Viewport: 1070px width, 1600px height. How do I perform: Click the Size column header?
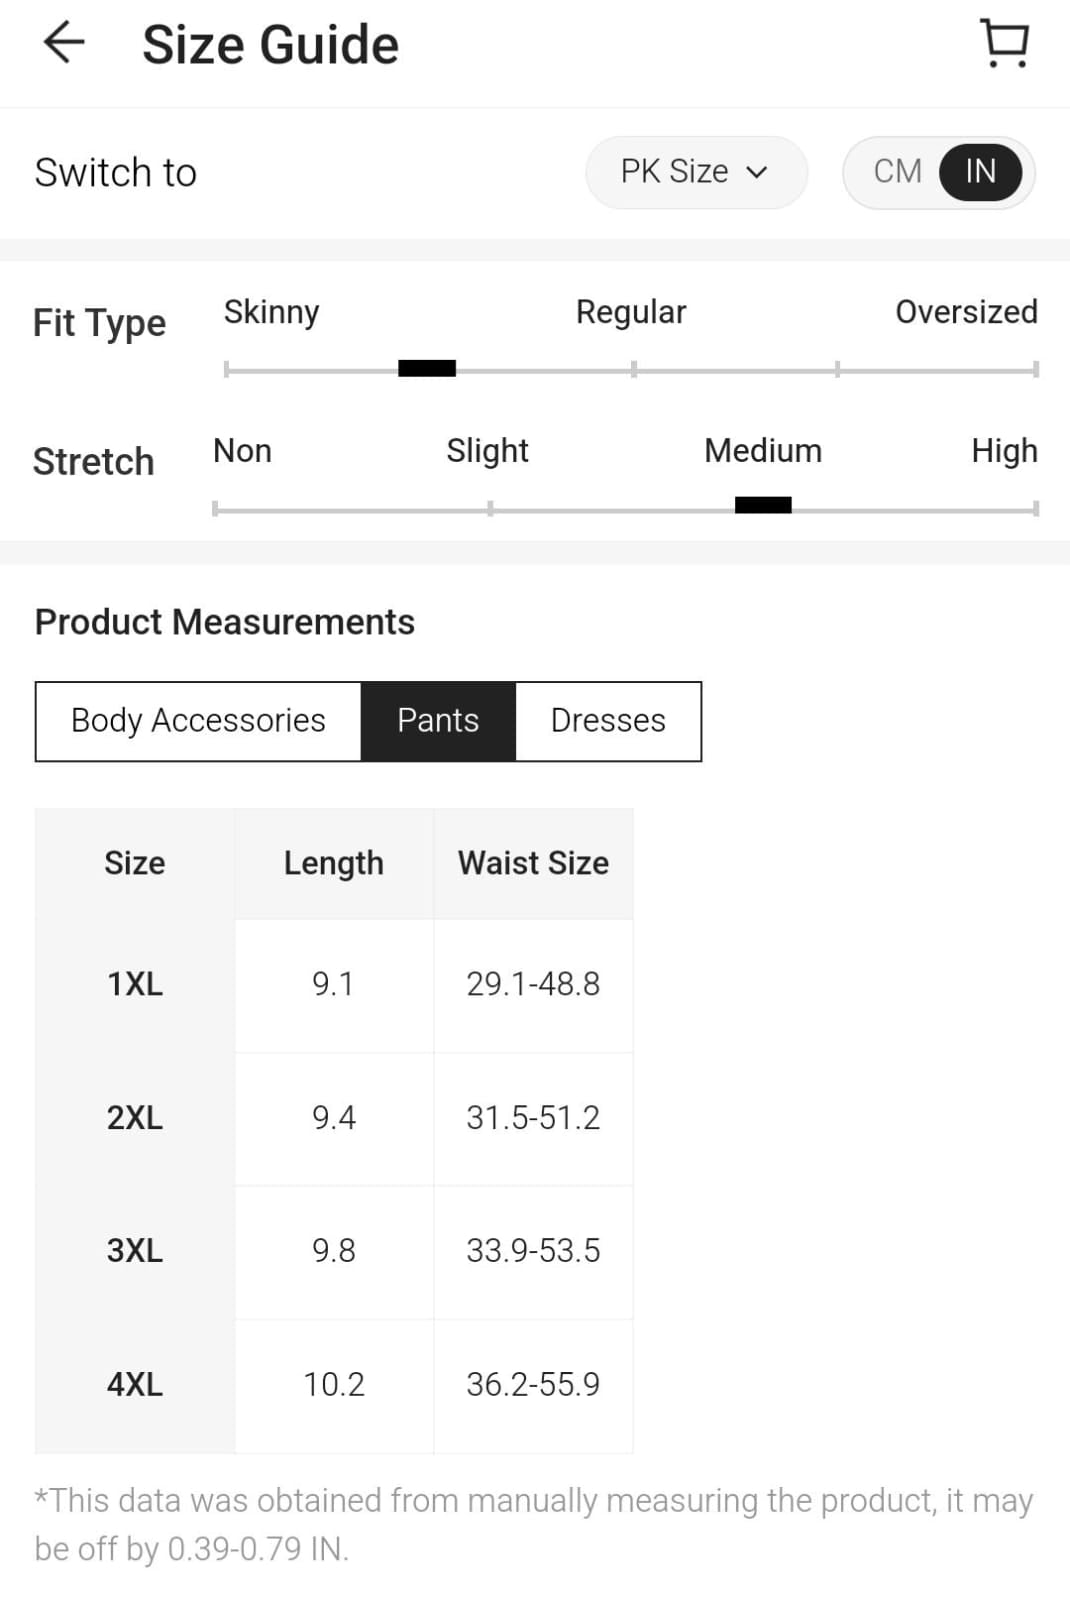tap(135, 863)
